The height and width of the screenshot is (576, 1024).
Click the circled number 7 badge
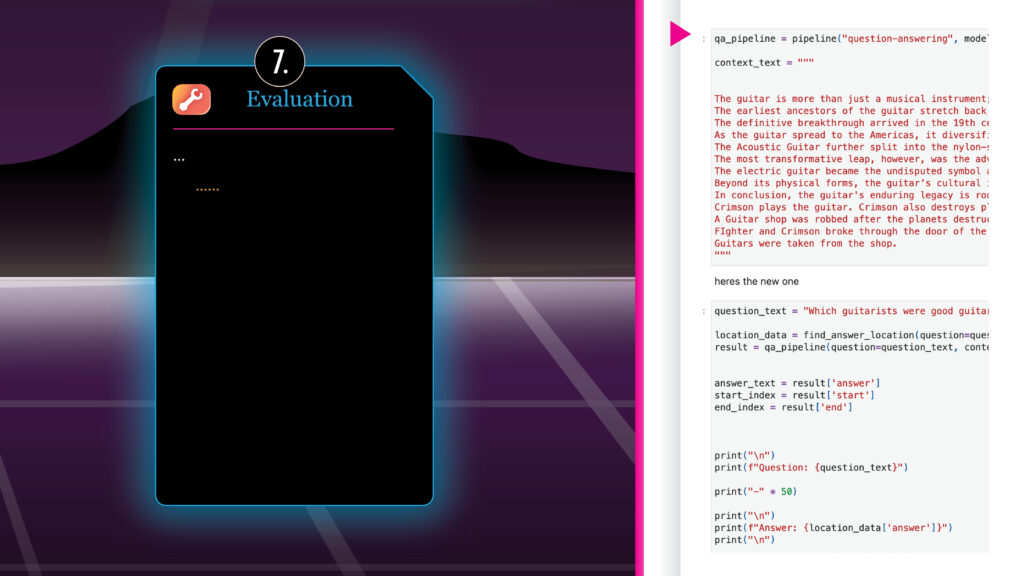(x=279, y=62)
